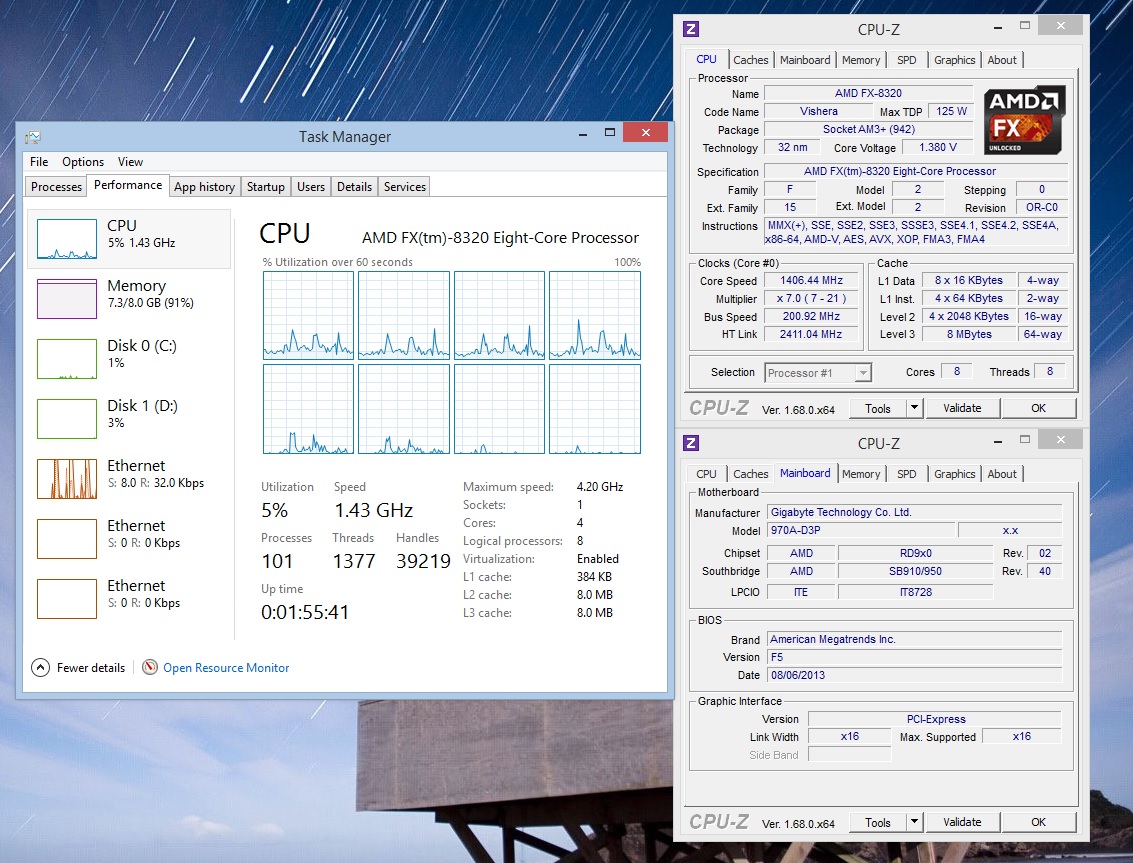Click Validate button in upper CPU-Z window
The height and width of the screenshot is (863, 1133).
tap(962, 408)
